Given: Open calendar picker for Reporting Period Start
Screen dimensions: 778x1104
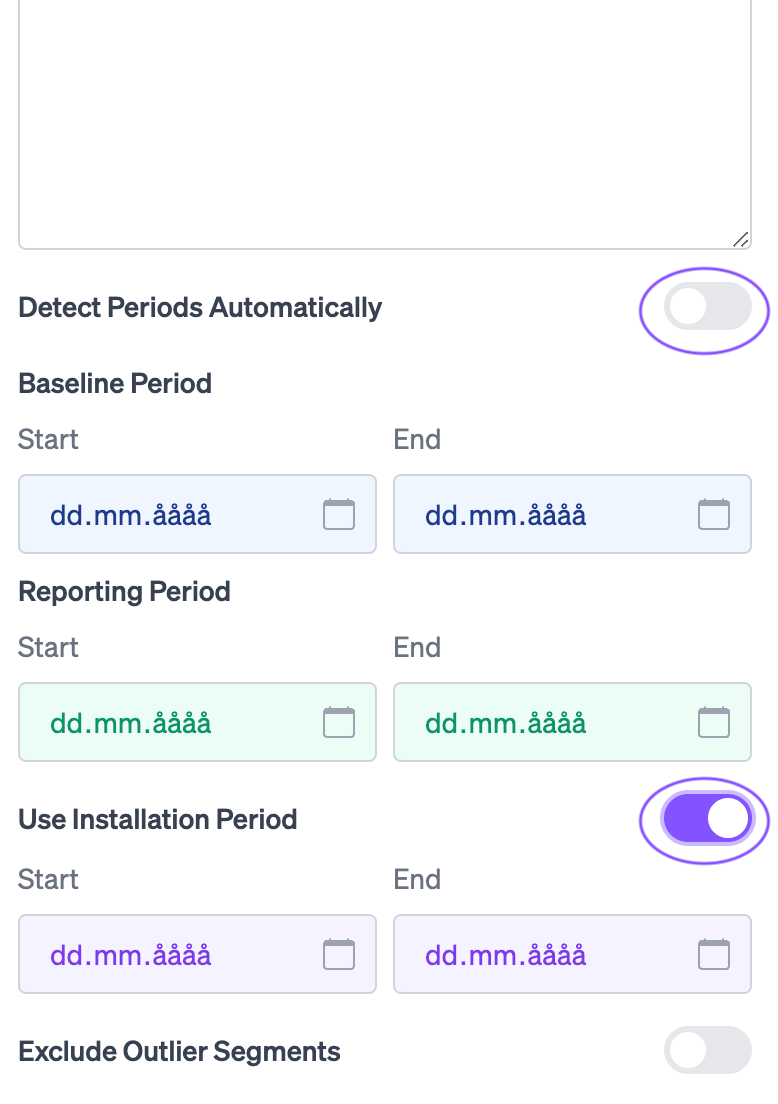Looking at the screenshot, I should point(339,722).
